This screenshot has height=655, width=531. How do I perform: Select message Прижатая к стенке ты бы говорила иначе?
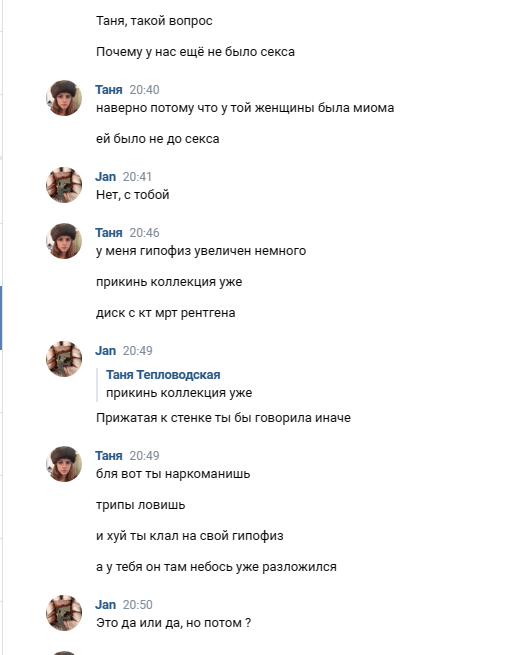(223, 418)
